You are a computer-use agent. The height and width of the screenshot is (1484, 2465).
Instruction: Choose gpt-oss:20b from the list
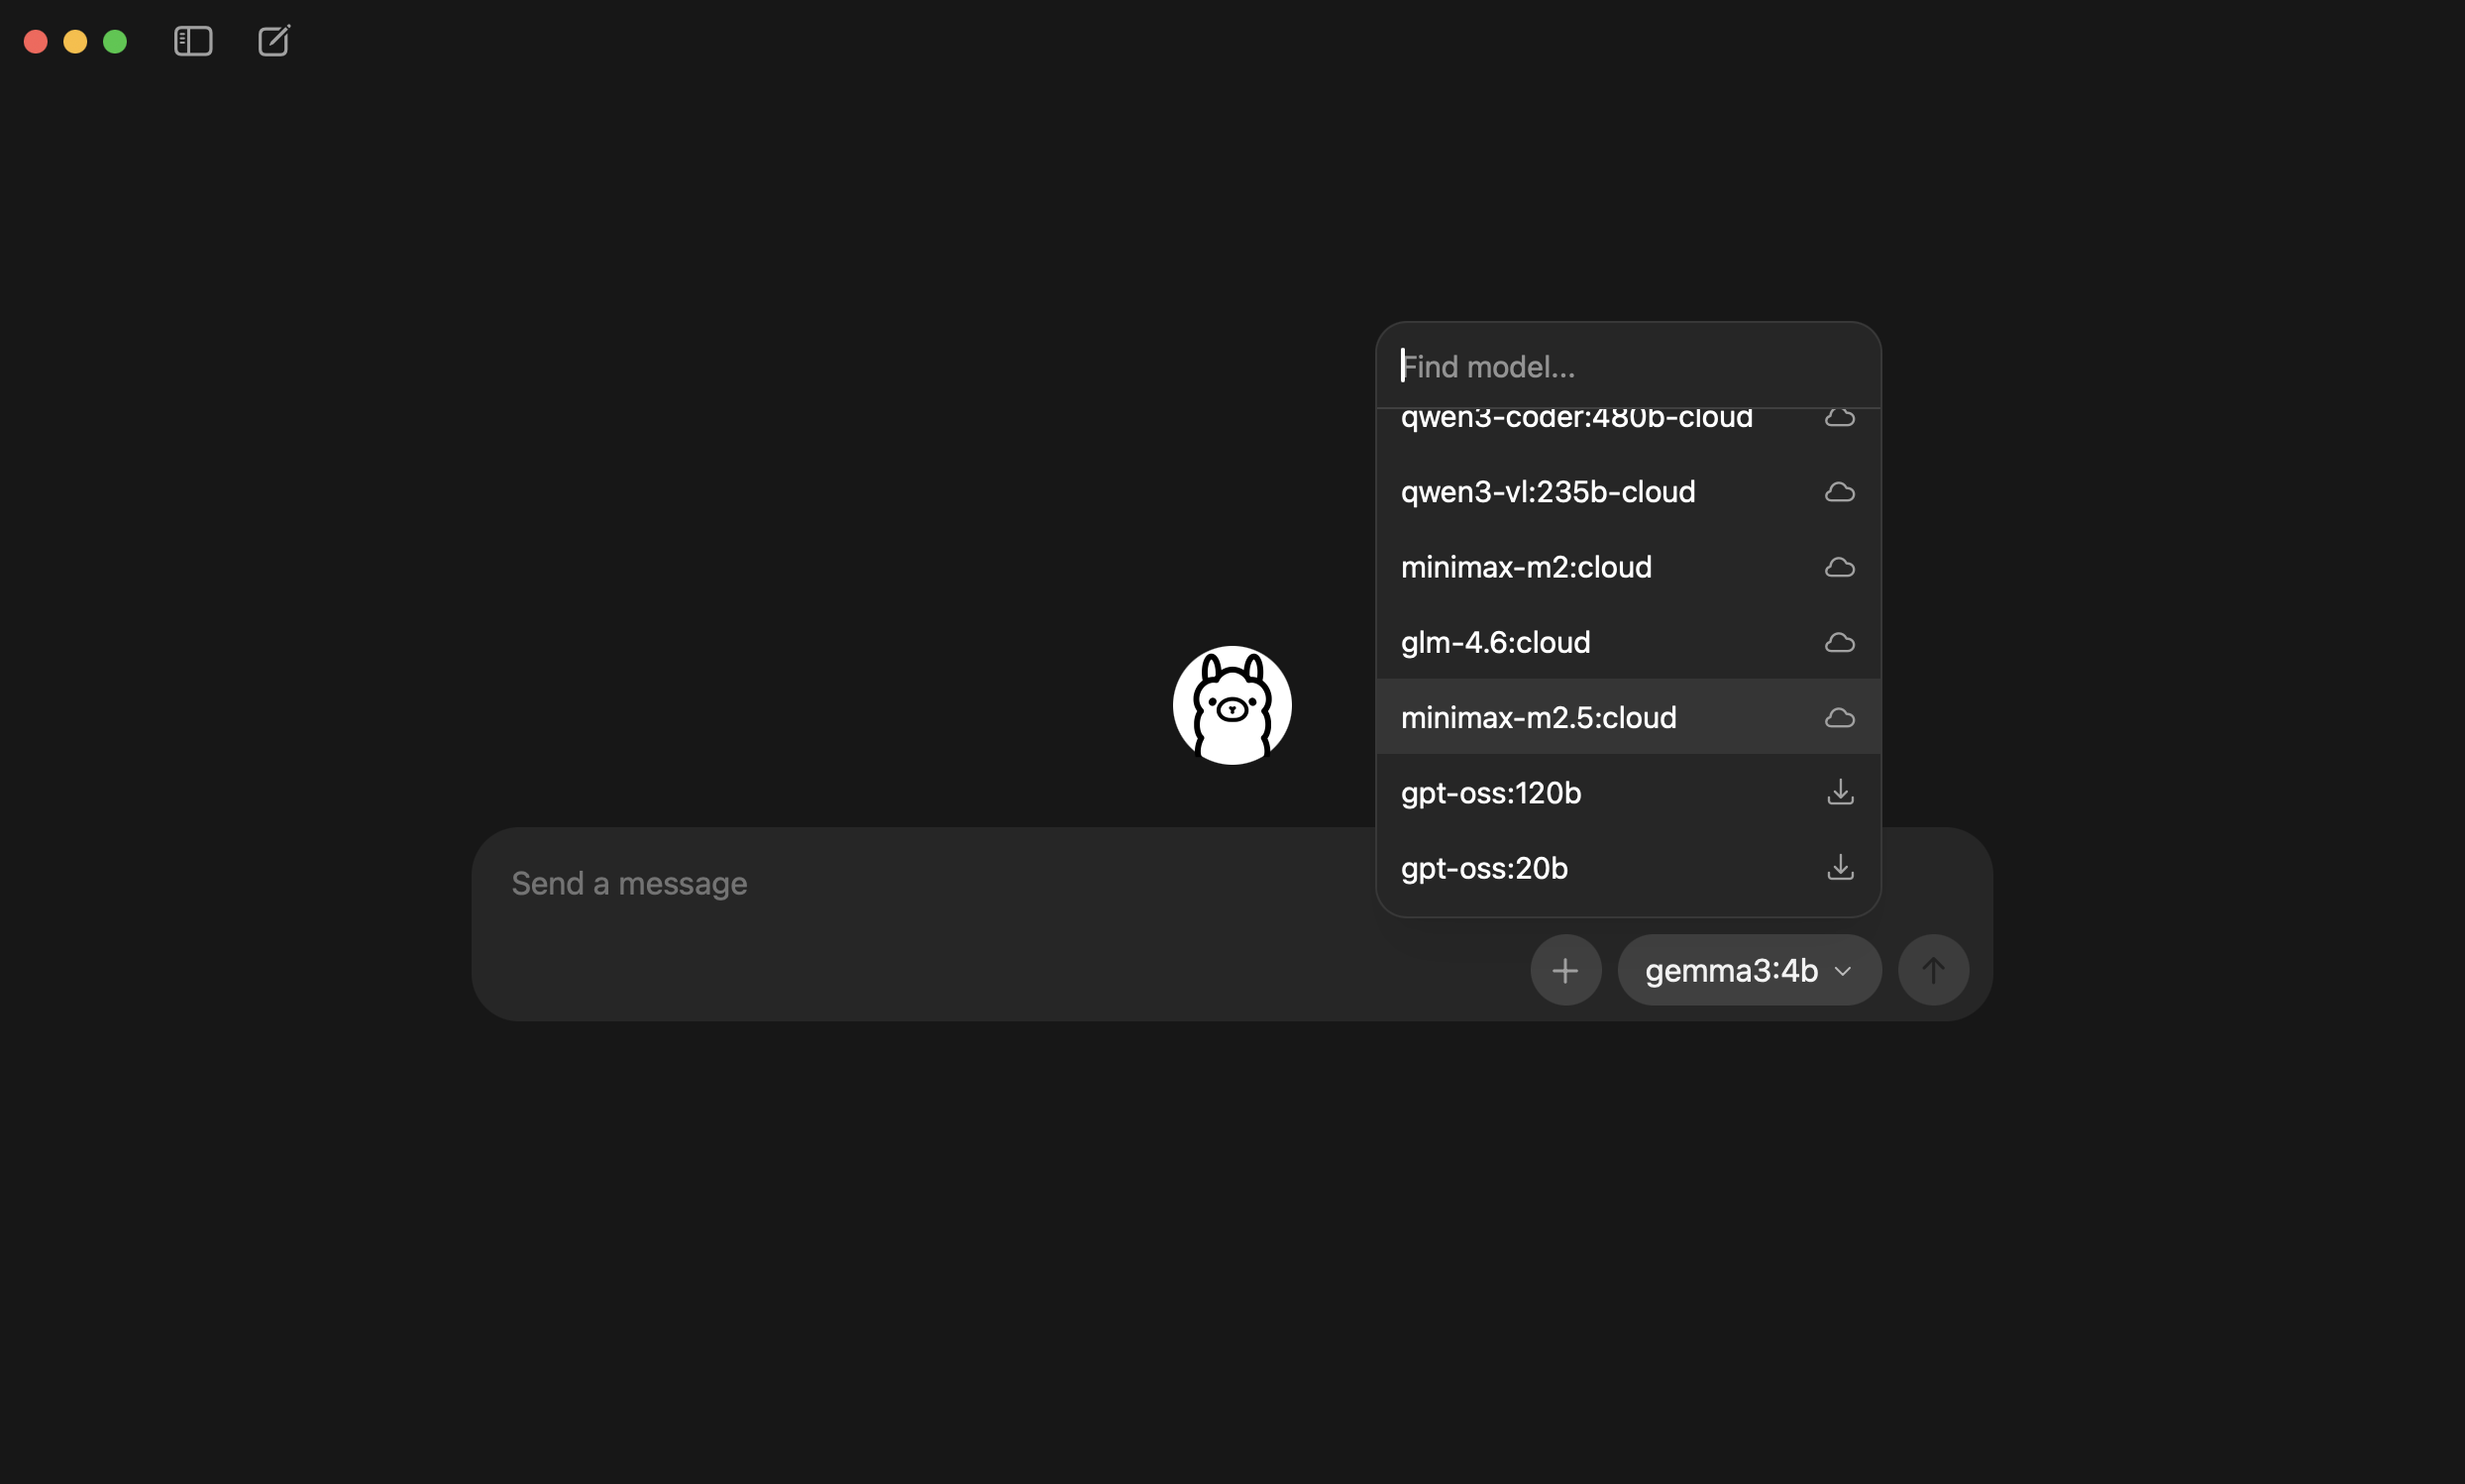(x=1628, y=867)
